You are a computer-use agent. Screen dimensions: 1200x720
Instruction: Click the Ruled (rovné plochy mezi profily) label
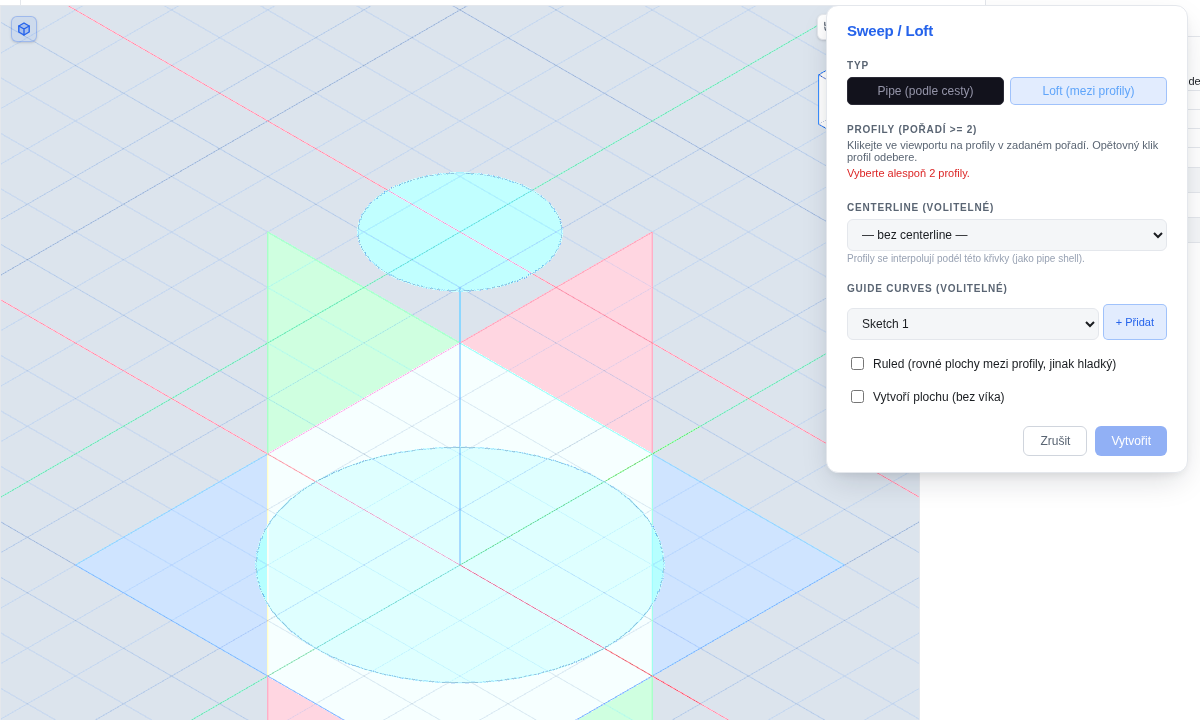pyautogui.click(x=994, y=364)
